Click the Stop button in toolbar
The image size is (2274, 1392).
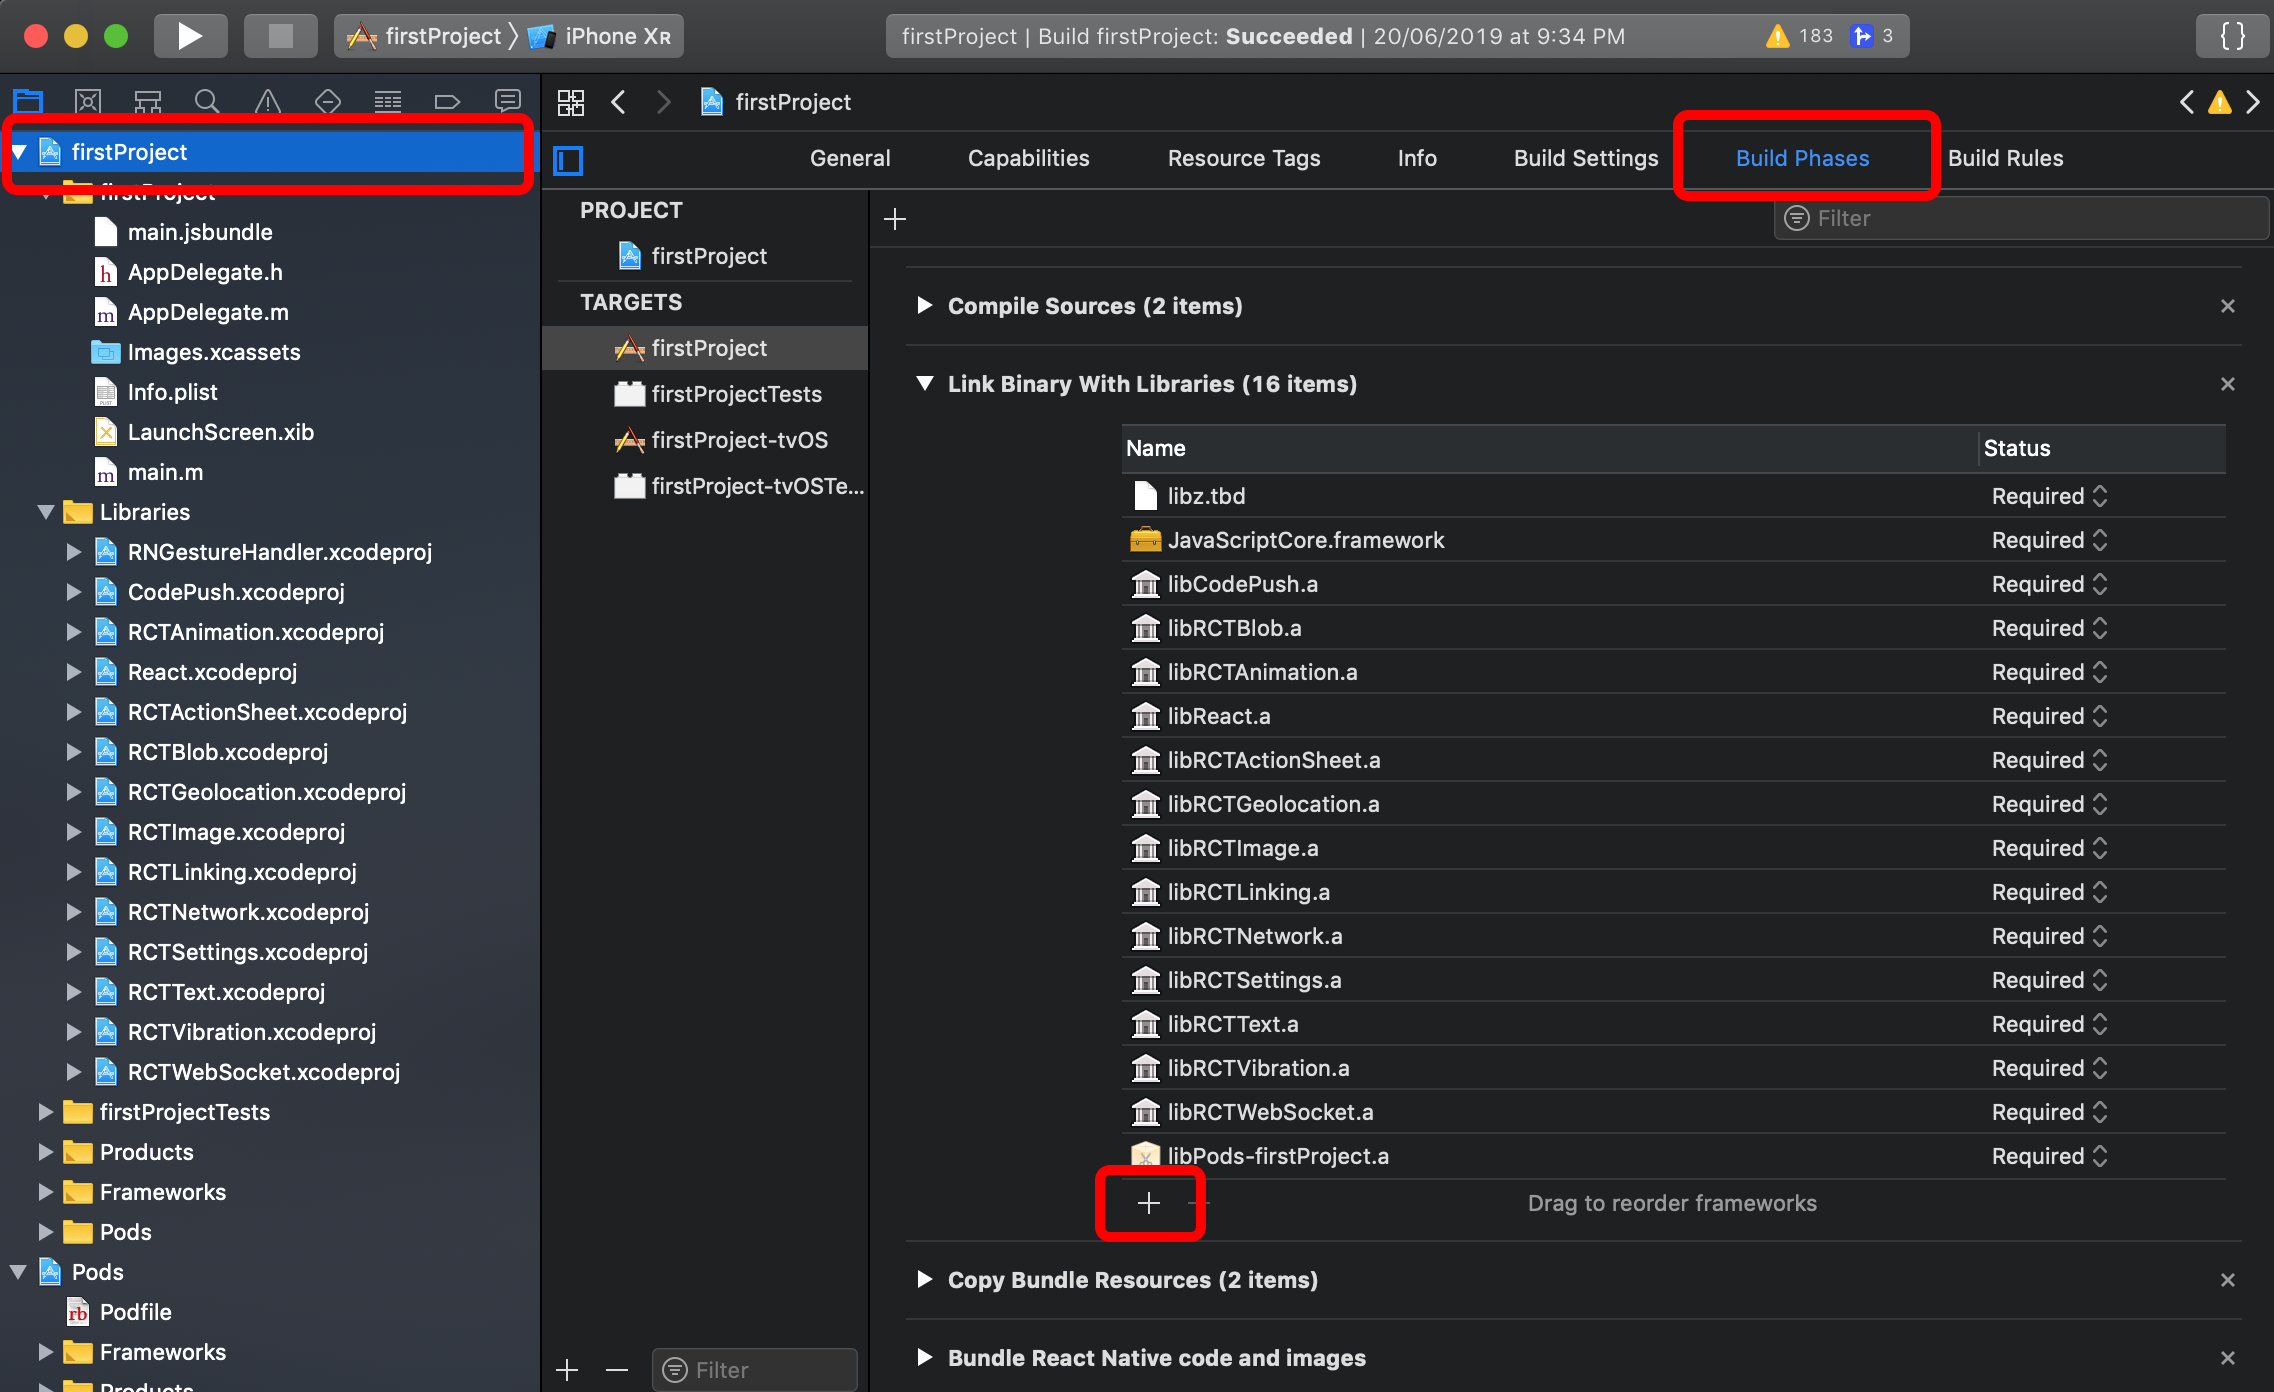(x=281, y=36)
